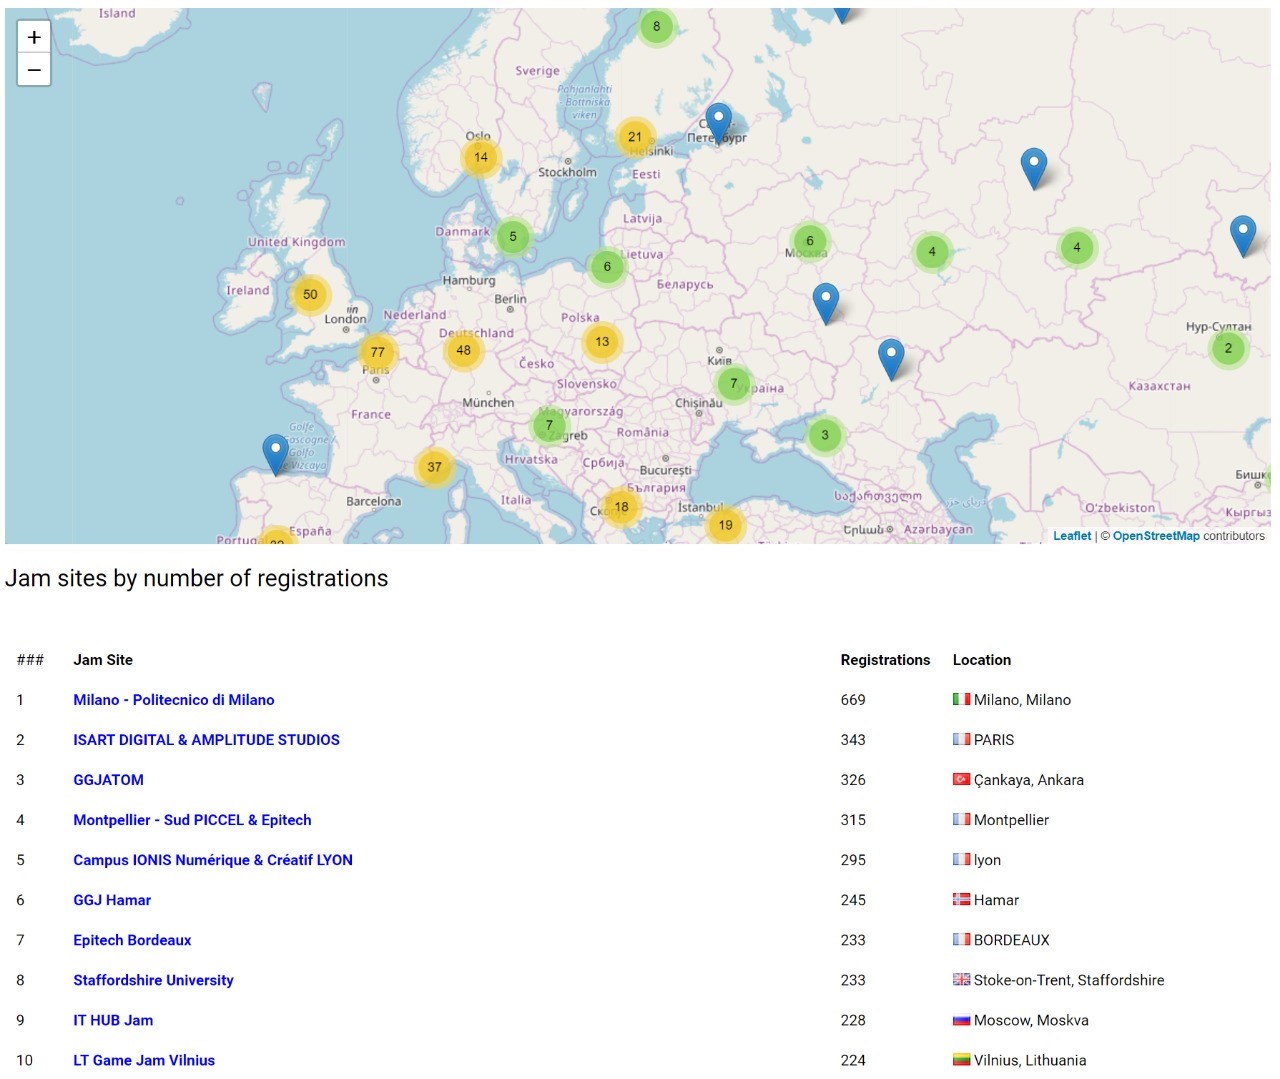This screenshot has width=1280, height=1079.
Task: Click the Turkish flag beside Çankaya, Ankara
Action: [x=961, y=779]
